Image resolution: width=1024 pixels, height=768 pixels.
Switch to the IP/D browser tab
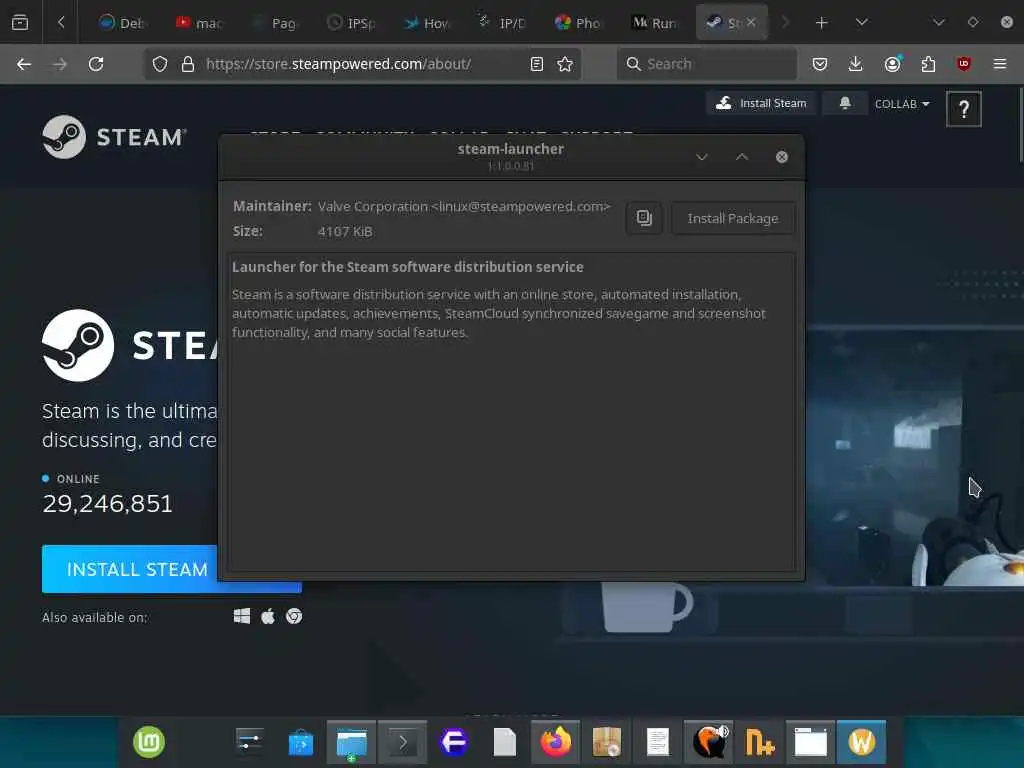504,23
